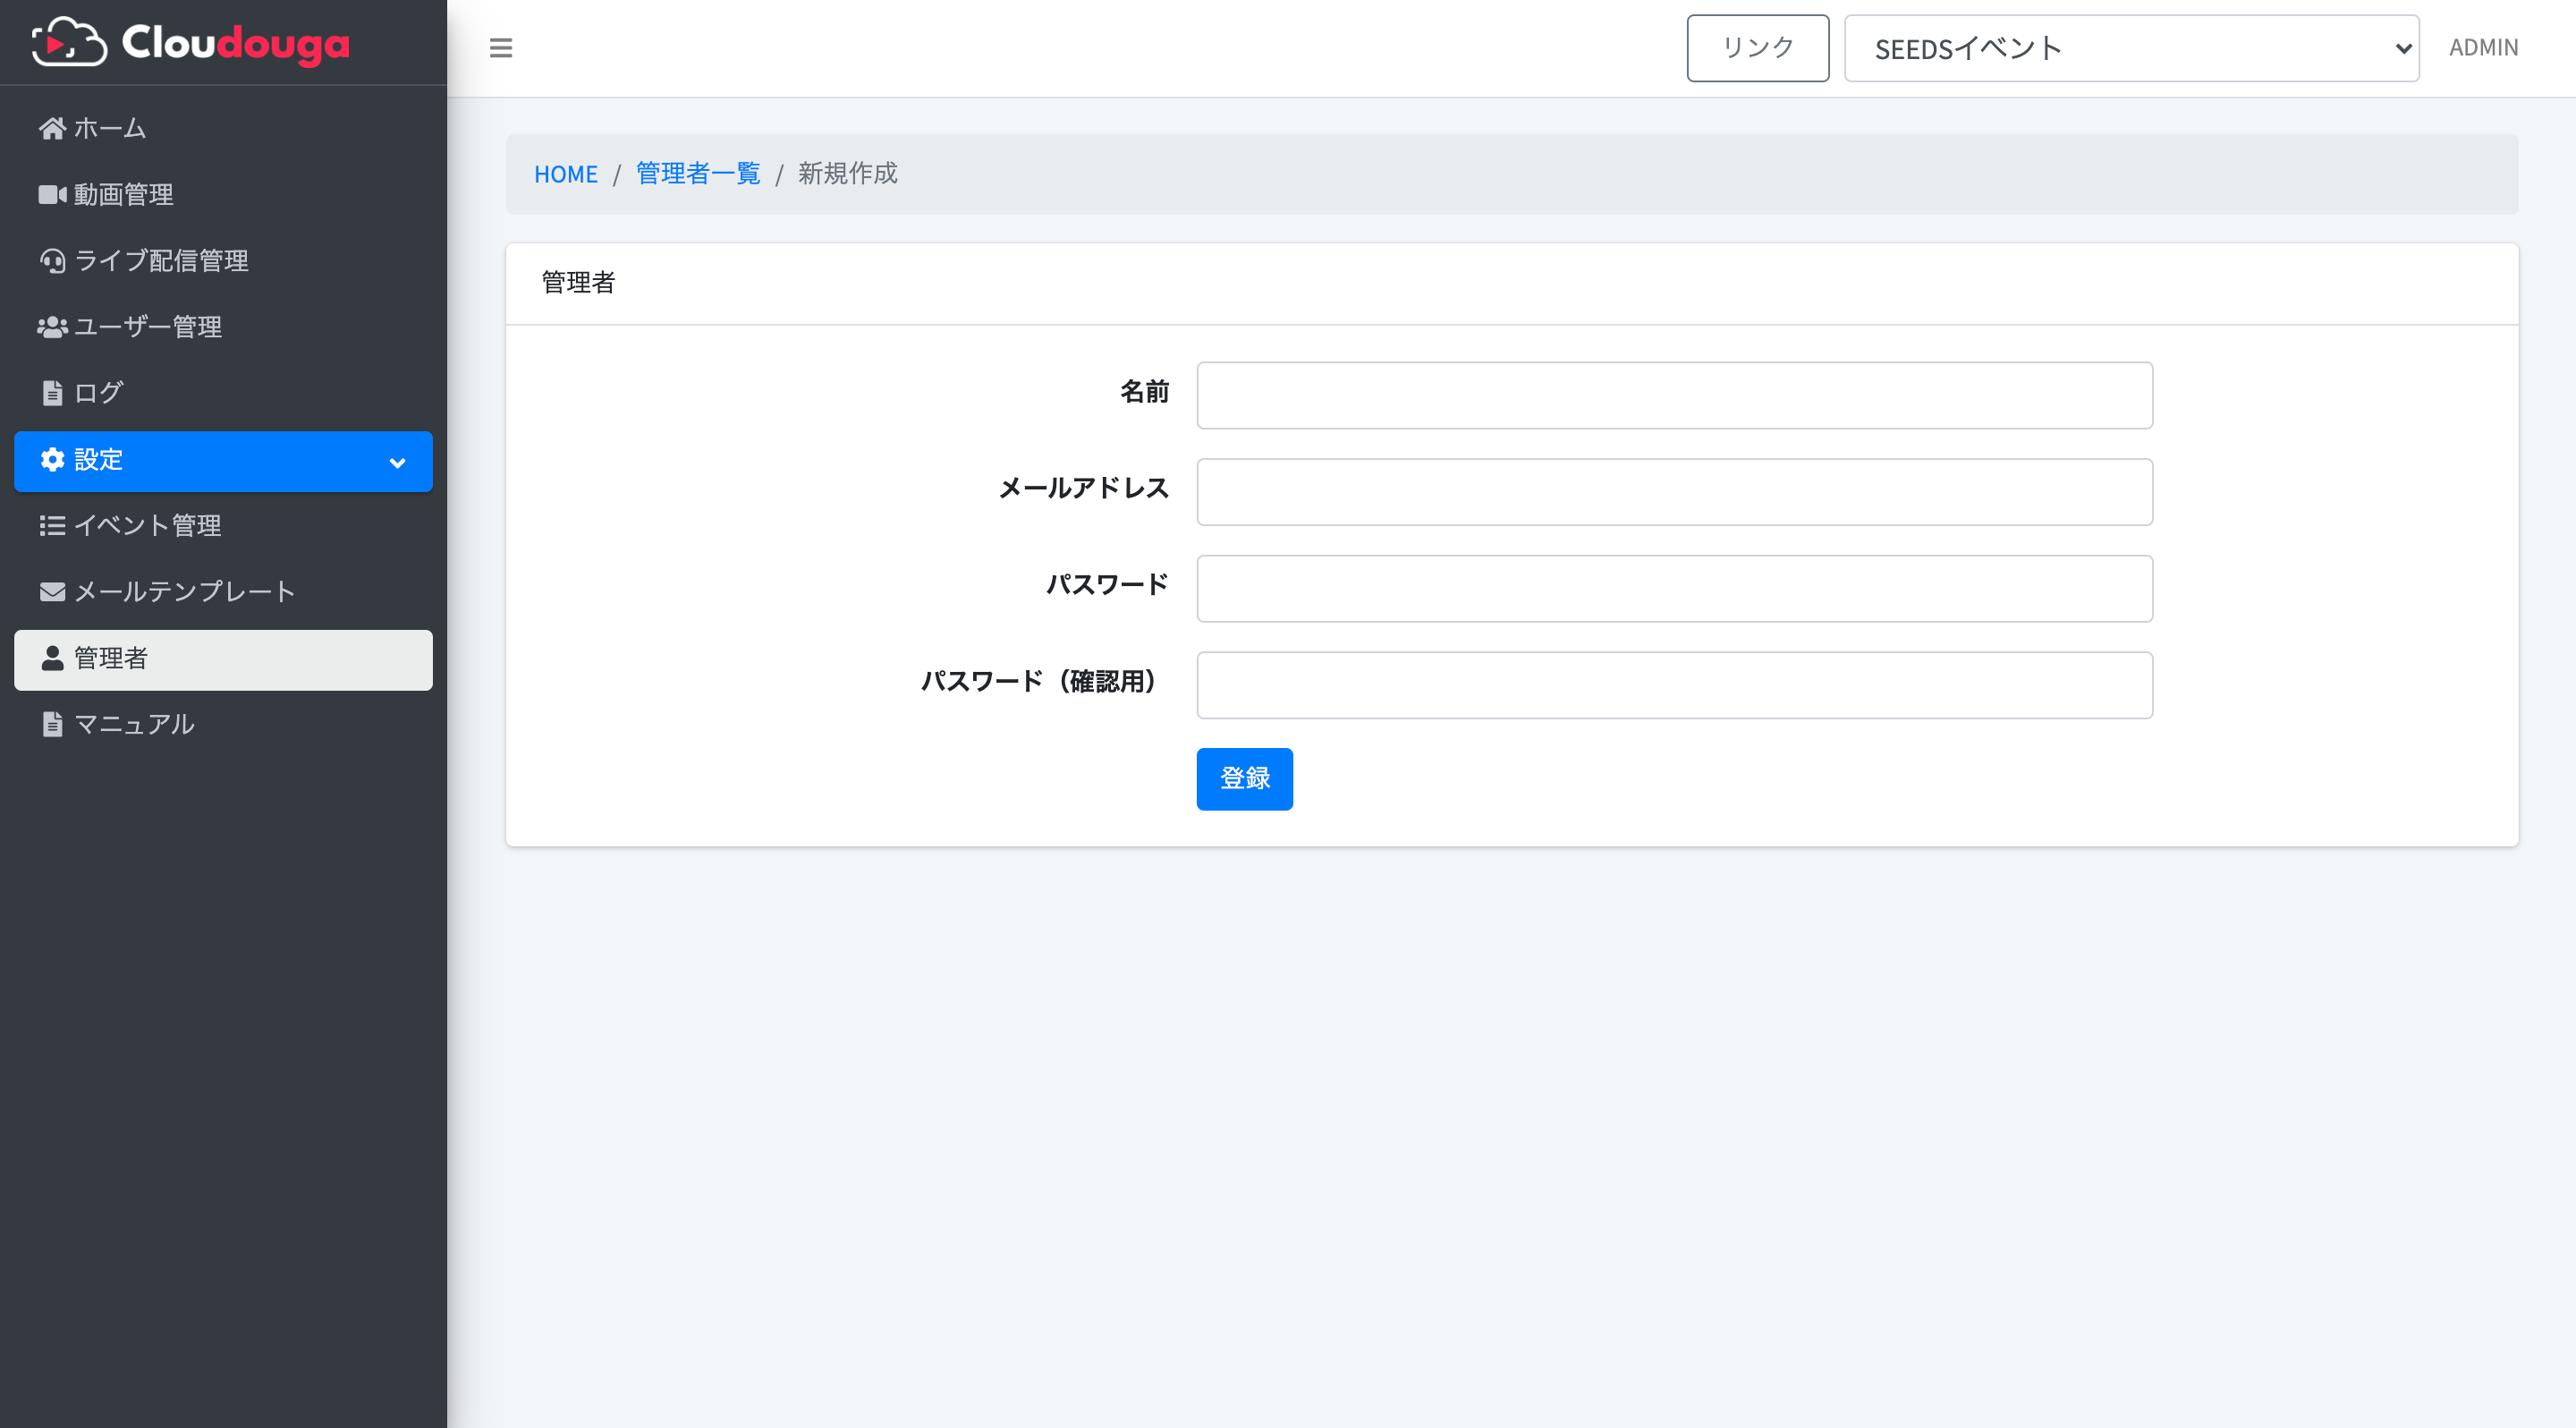Click the Cloudouga logo
Image resolution: width=2576 pixels, height=1428 pixels.
pos(190,42)
